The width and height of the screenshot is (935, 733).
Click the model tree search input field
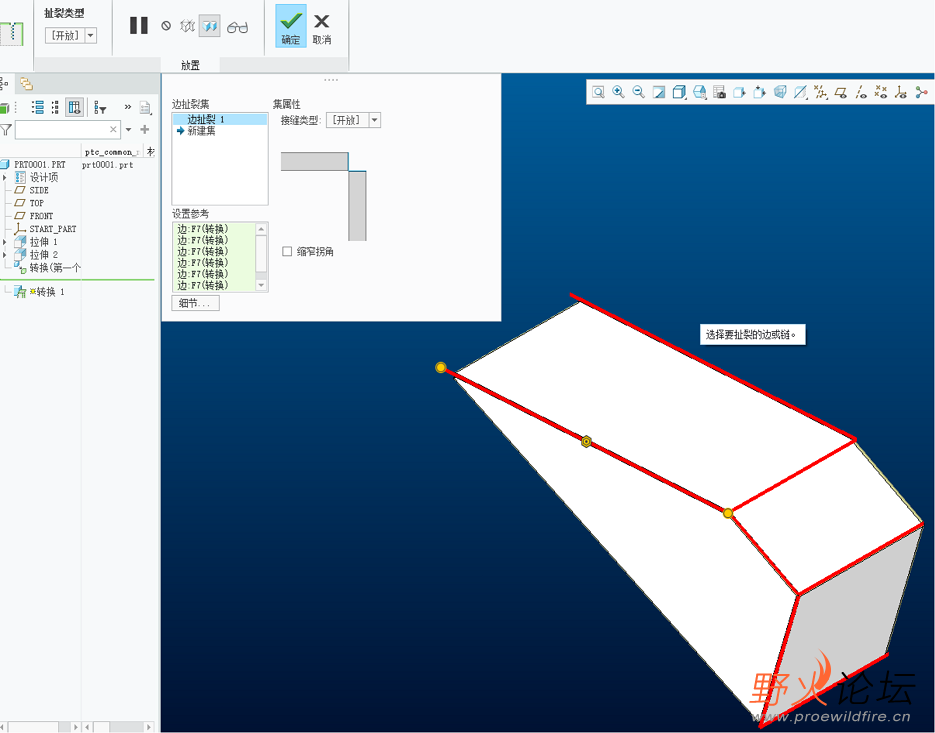click(x=60, y=130)
